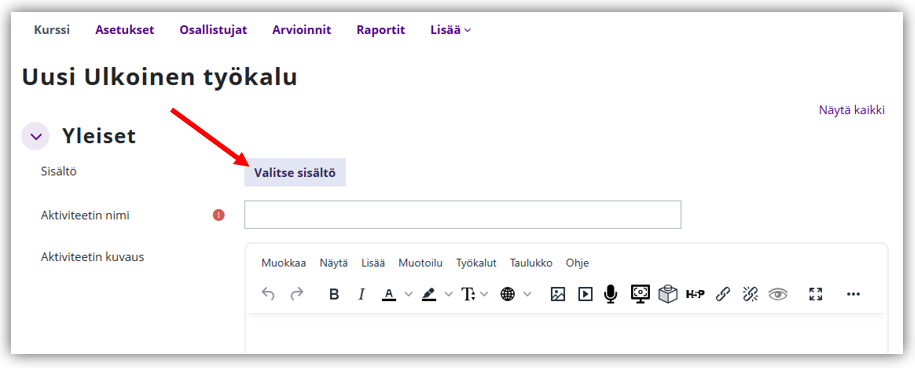This screenshot has height=368, width=915.
Task: Expand the Lisää navigation dropdown
Action: pyautogui.click(x=450, y=30)
